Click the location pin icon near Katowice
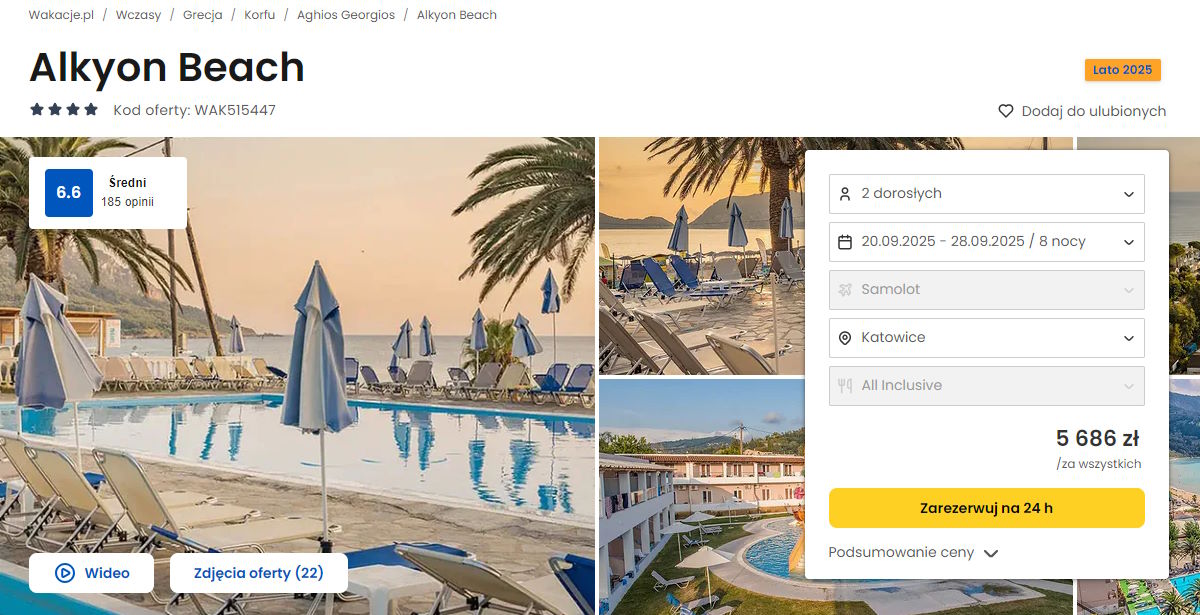This screenshot has width=1200, height=615. tap(845, 338)
